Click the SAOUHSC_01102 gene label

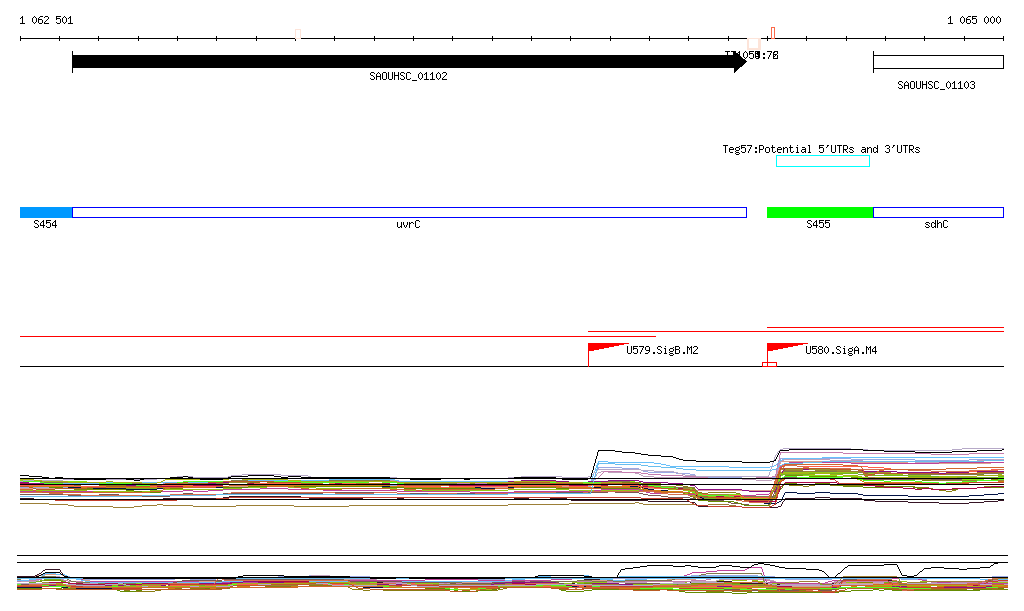(408, 76)
